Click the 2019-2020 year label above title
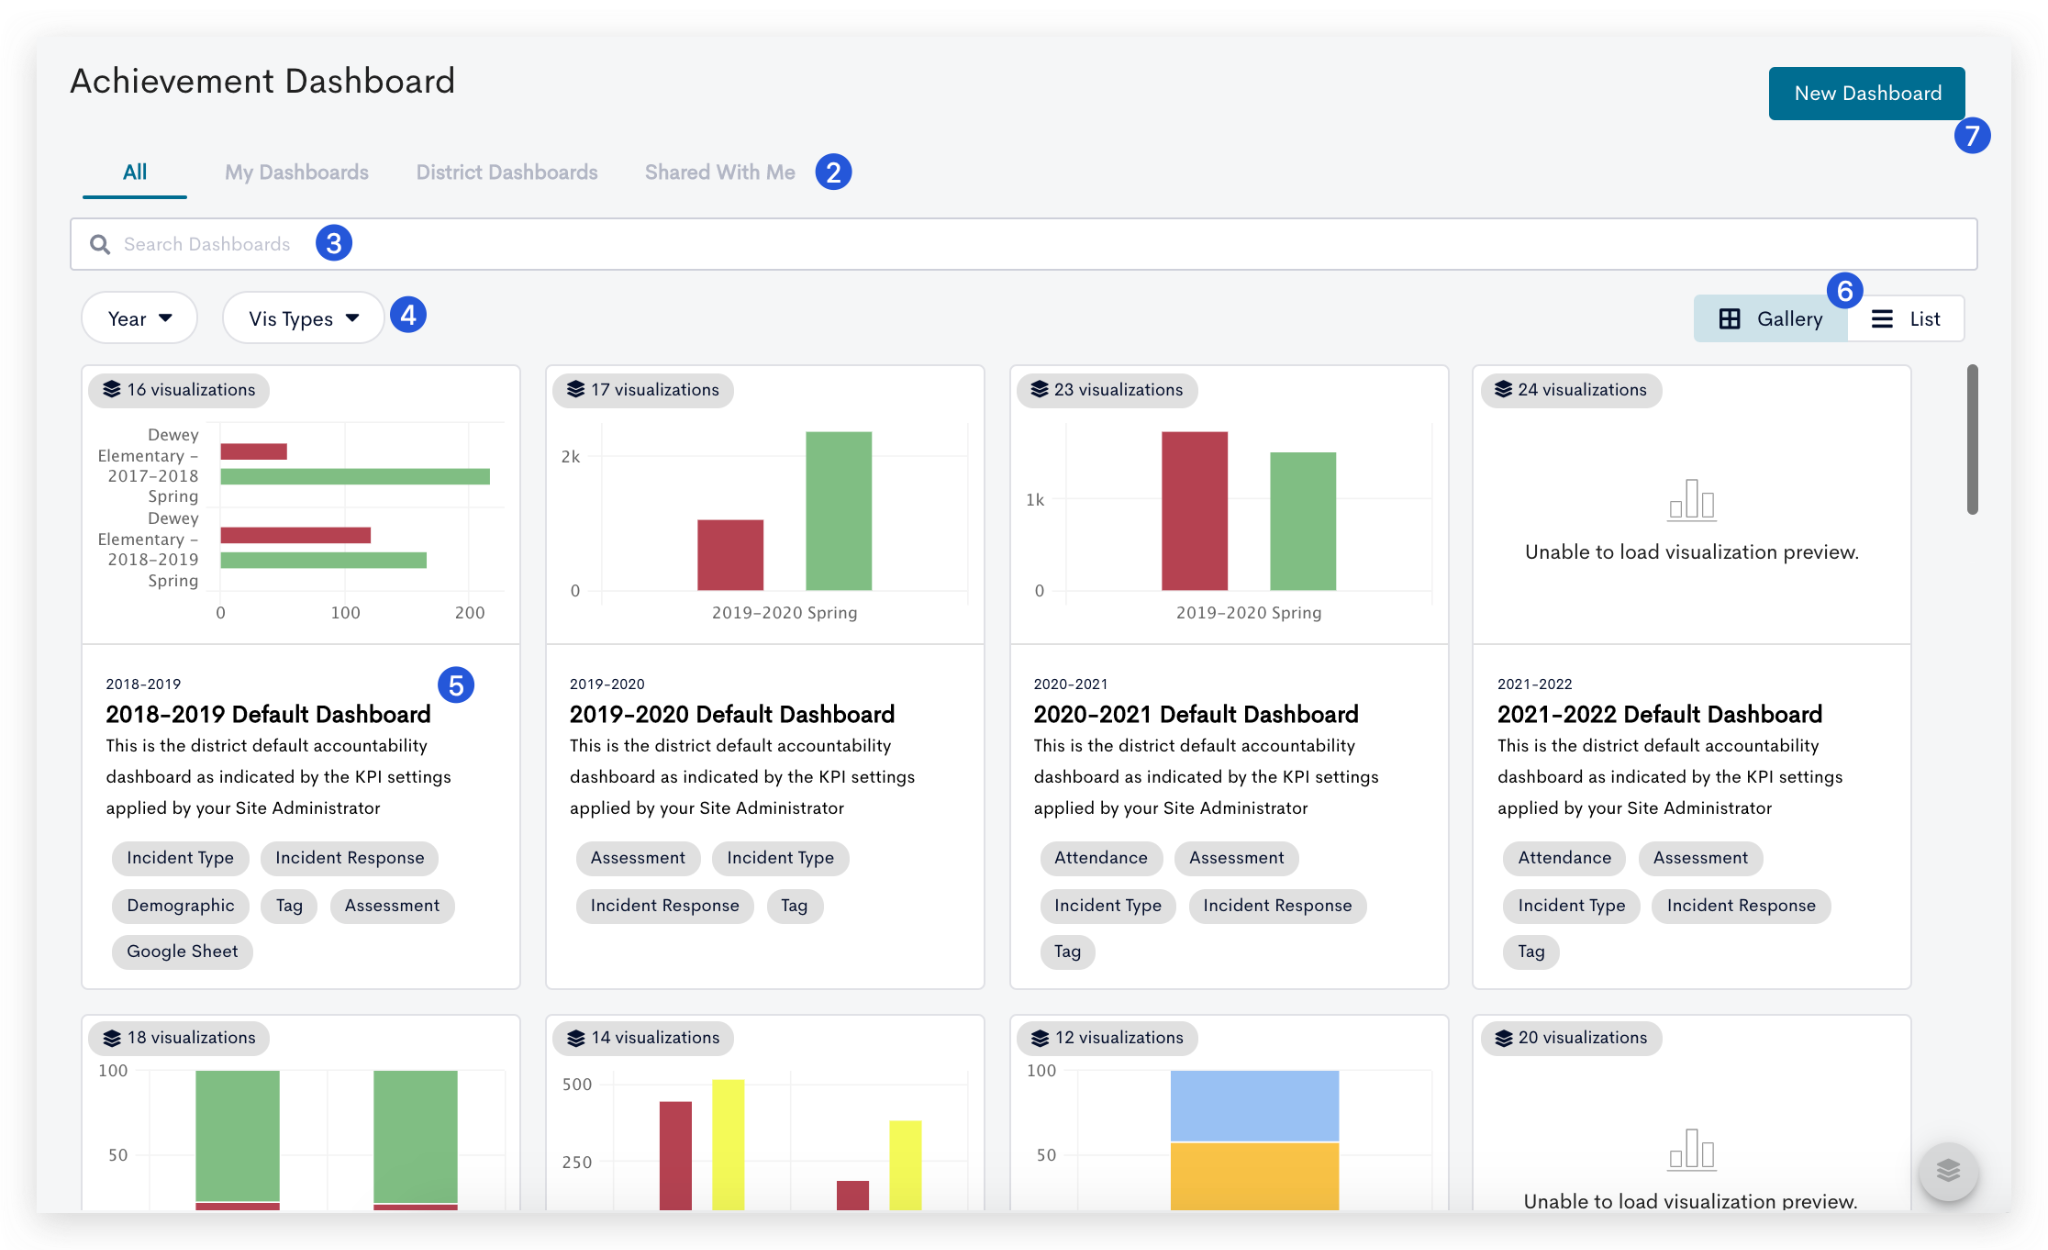Image resolution: width=2048 pixels, height=1250 pixels. [x=607, y=684]
